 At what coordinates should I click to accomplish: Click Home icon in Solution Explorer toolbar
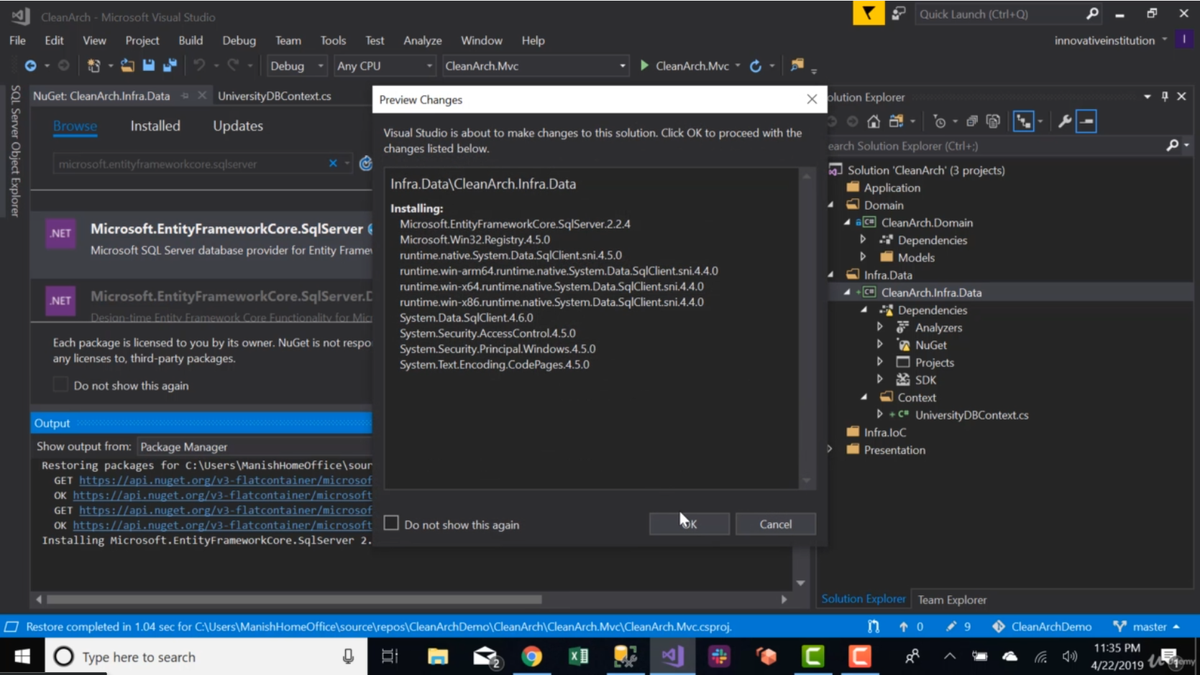pos(874,122)
